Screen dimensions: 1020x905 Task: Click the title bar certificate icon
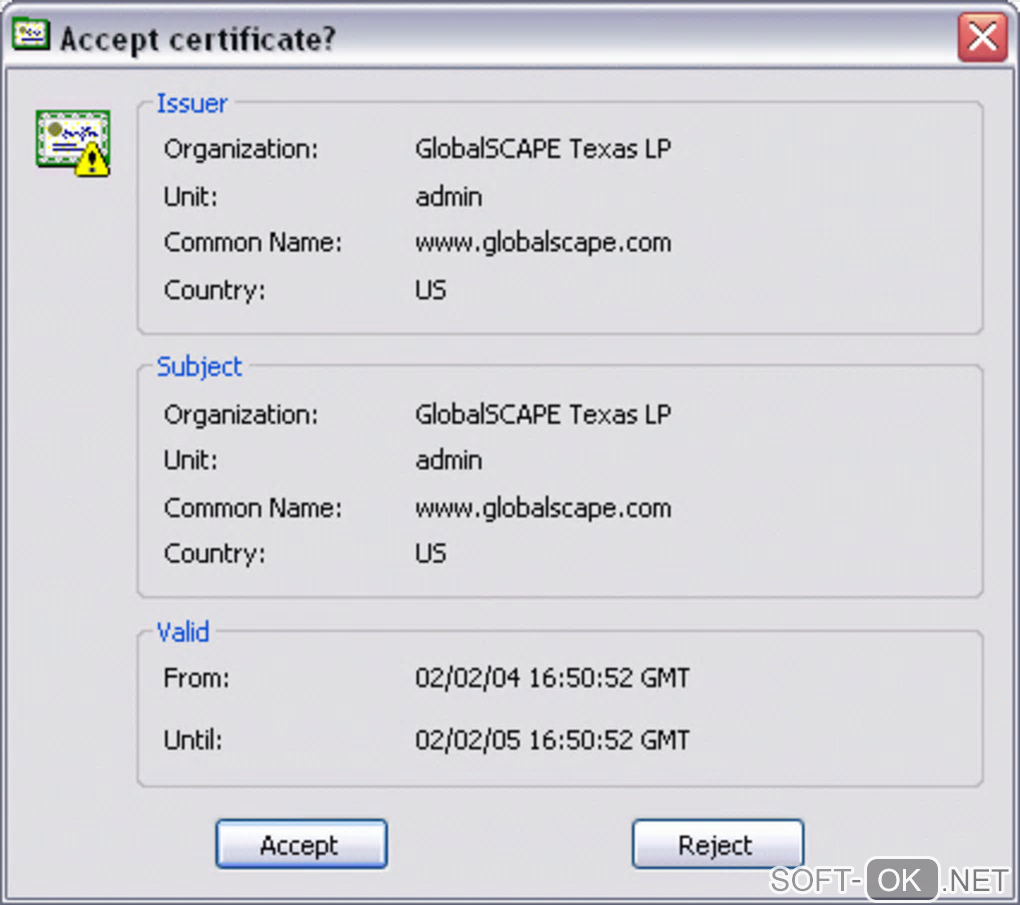[31, 35]
